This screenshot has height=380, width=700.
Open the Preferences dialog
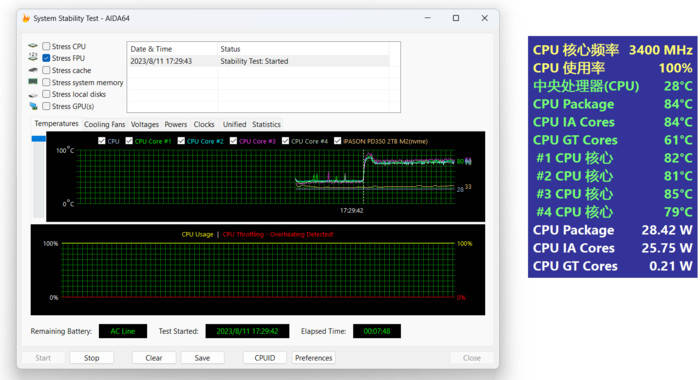click(x=314, y=358)
